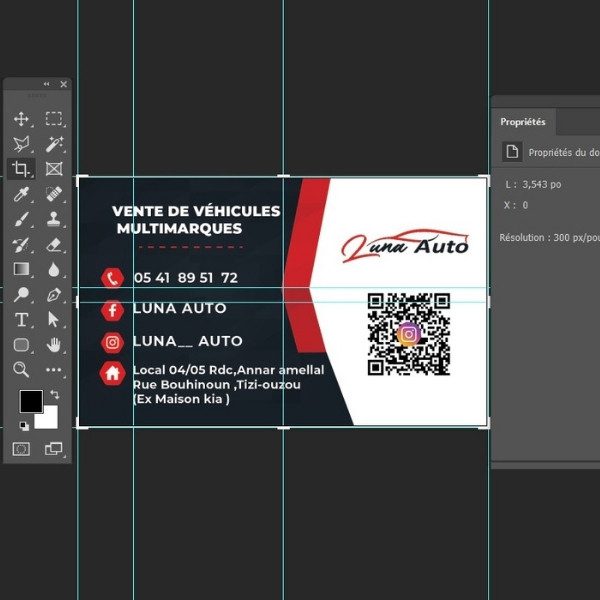Switch to the Propriétés tab
This screenshot has height=600, width=600.
click(523, 122)
